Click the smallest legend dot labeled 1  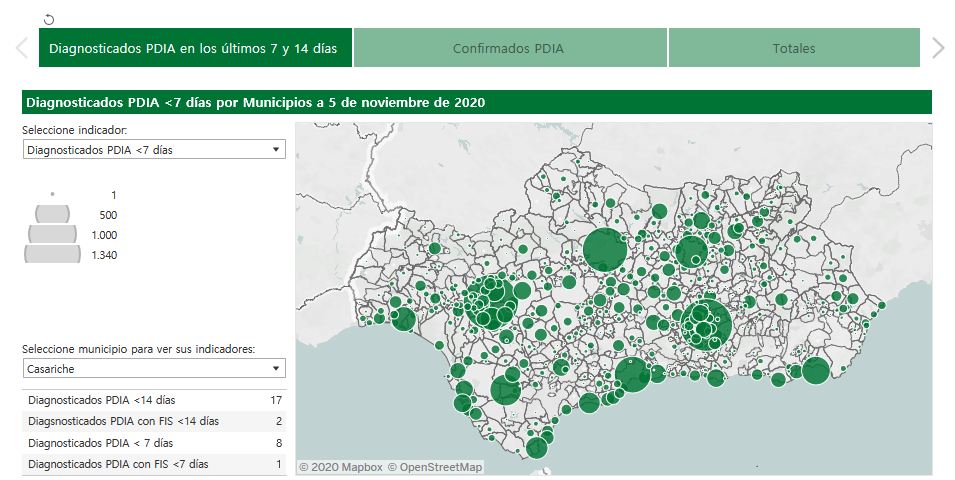point(52,194)
